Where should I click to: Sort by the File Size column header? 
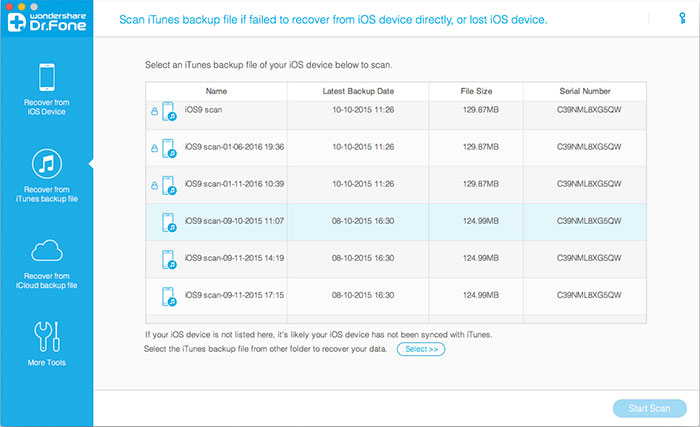pyautogui.click(x=476, y=91)
